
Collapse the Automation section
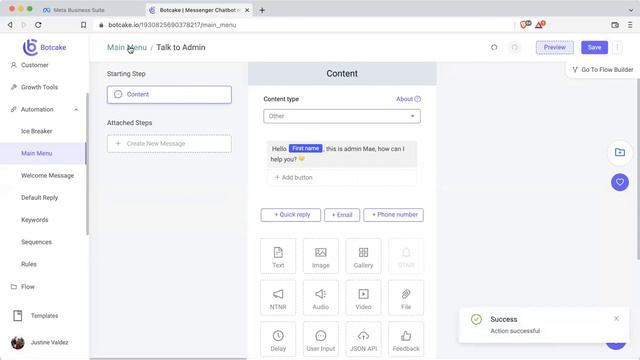[76, 109]
